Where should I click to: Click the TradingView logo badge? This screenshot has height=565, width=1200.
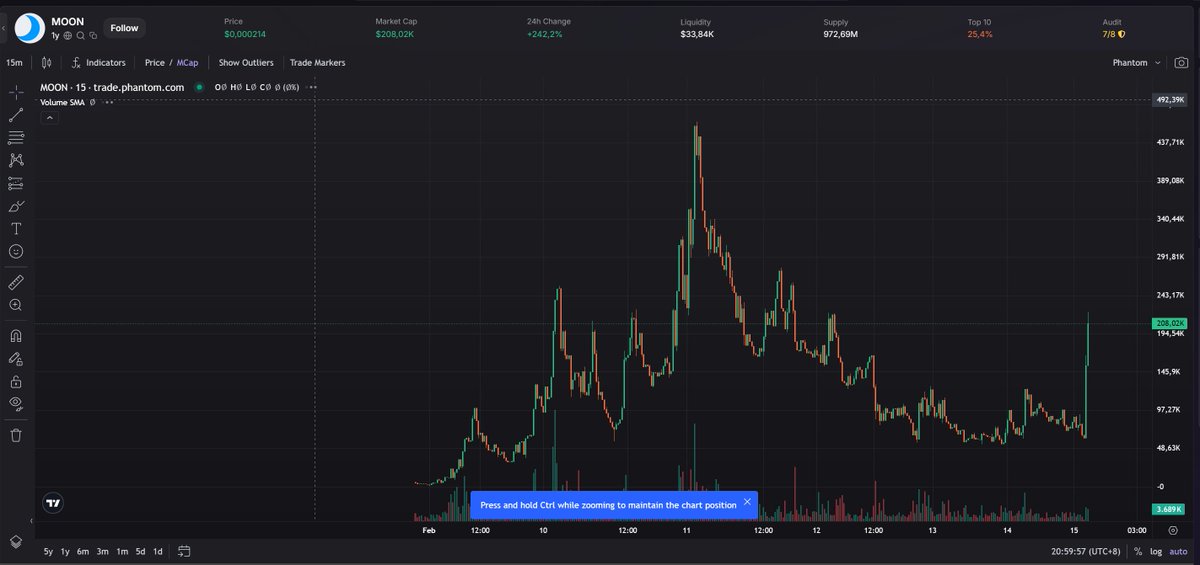tap(54, 504)
